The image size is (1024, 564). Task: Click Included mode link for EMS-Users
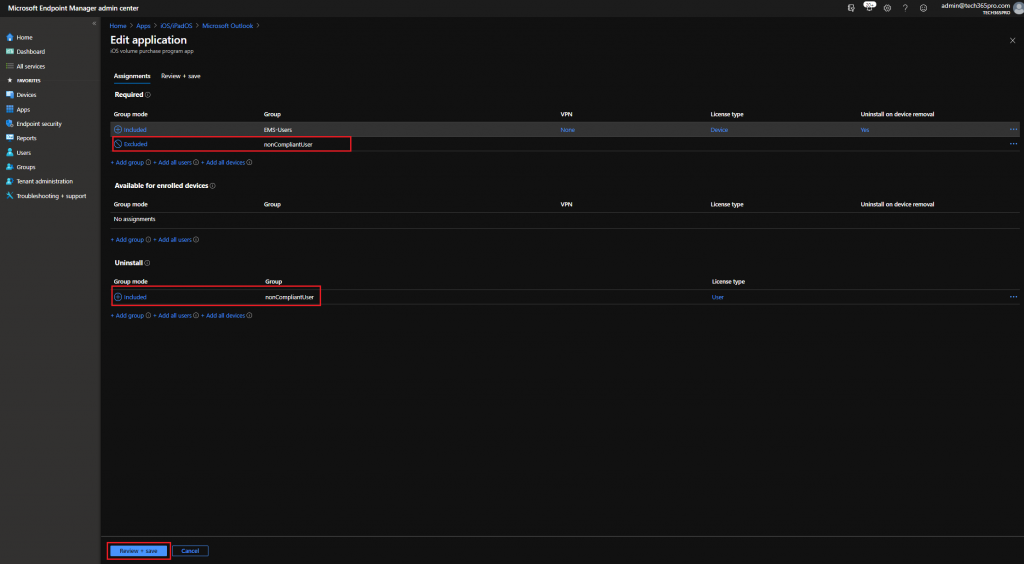click(134, 130)
